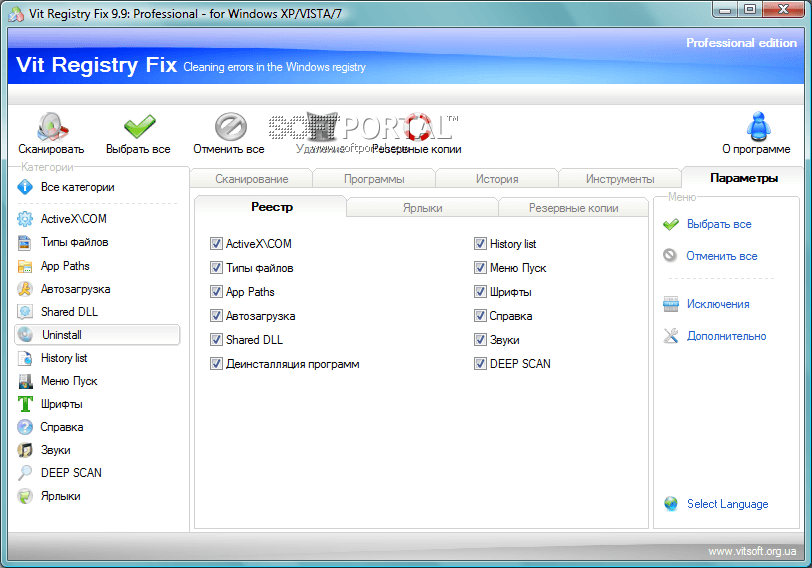
Task: Click the Сканировать scan toolbar icon
Action: (52, 126)
